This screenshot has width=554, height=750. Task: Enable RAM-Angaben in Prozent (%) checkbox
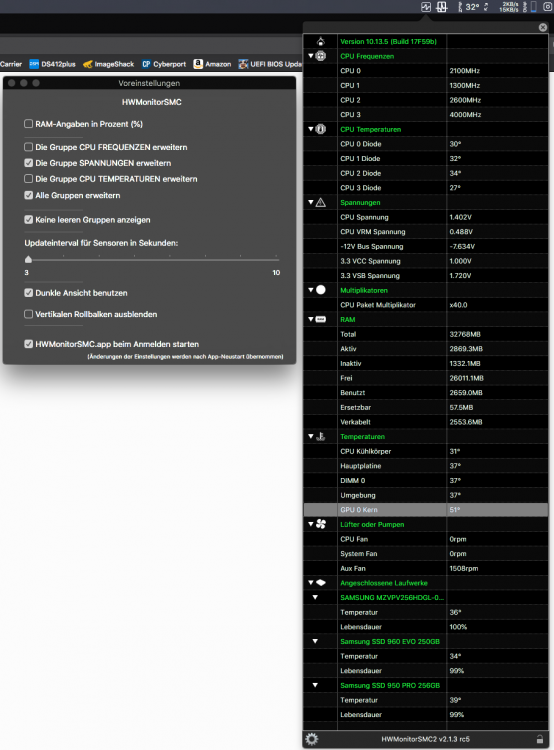[x=29, y=124]
